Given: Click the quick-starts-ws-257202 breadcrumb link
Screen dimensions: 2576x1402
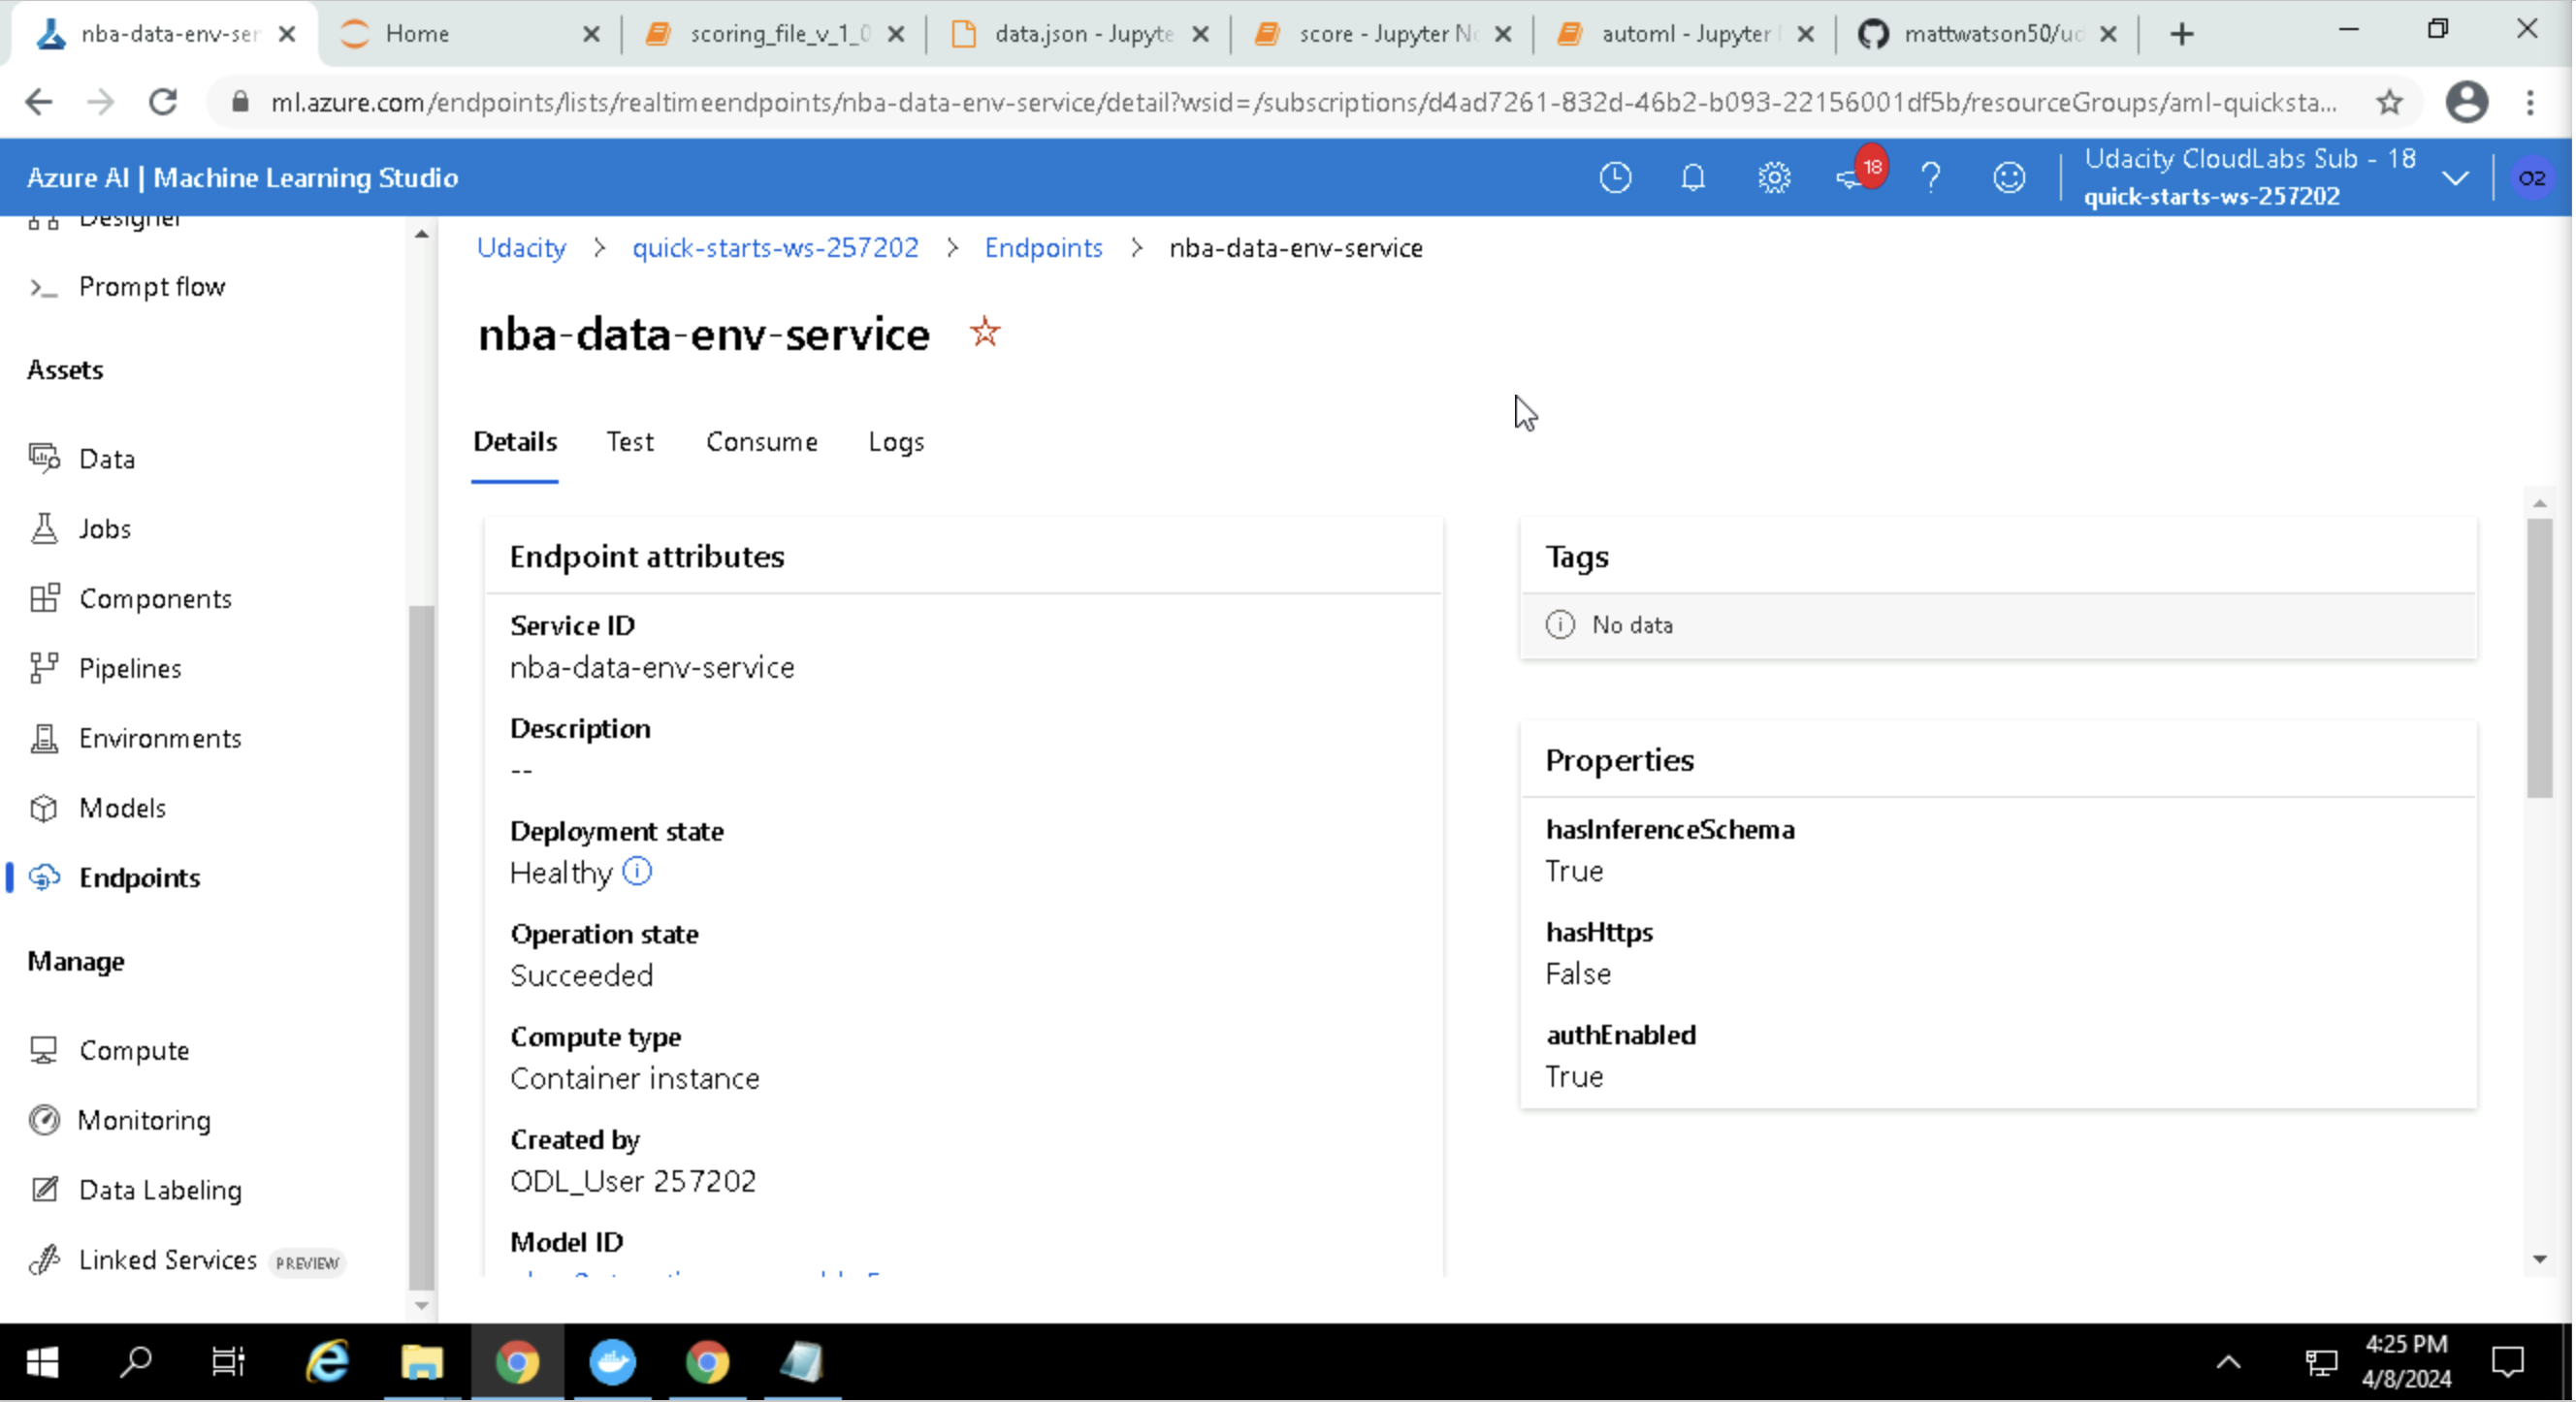Looking at the screenshot, I should [774, 248].
